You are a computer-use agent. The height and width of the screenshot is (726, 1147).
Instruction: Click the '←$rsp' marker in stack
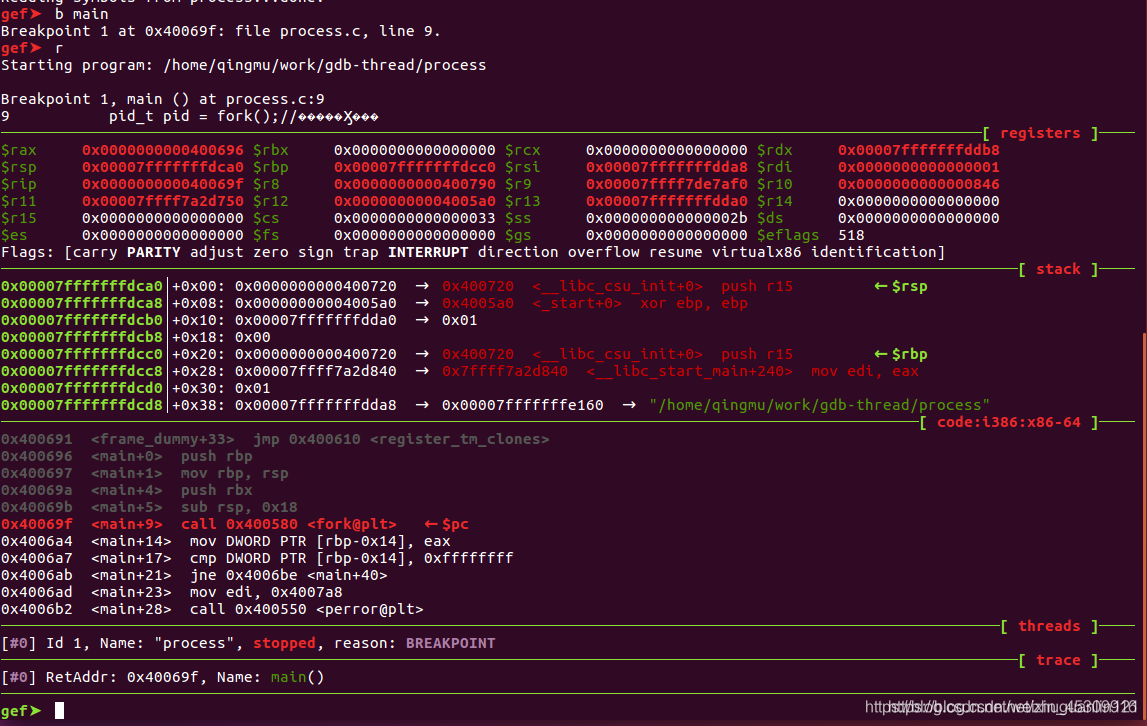tap(901, 286)
